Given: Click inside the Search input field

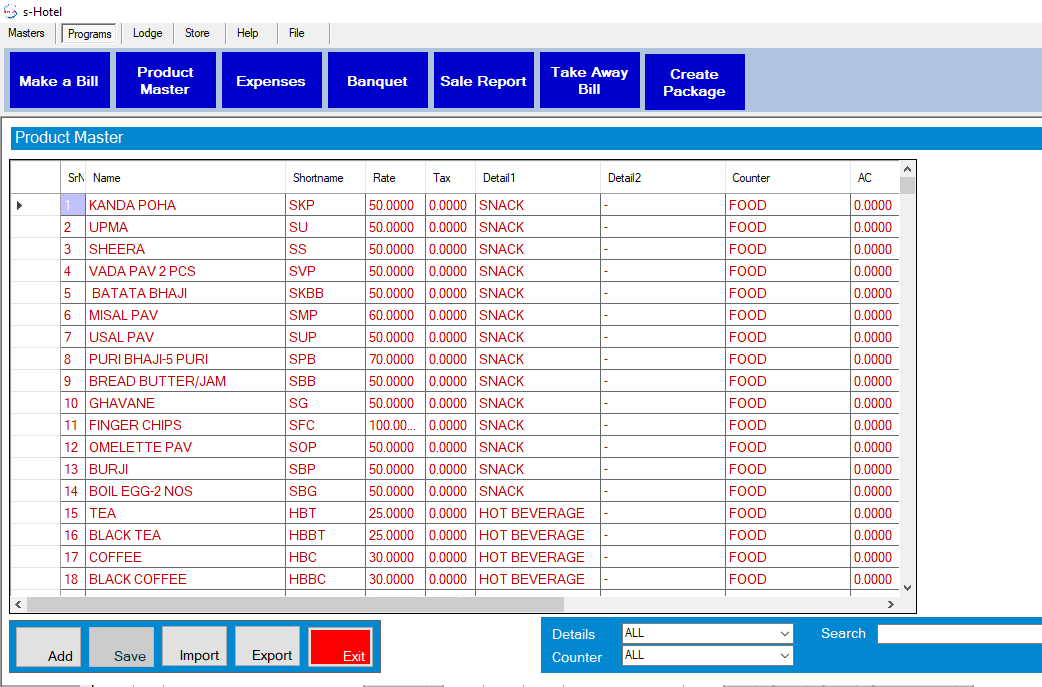Looking at the screenshot, I should (x=958, y=634).
